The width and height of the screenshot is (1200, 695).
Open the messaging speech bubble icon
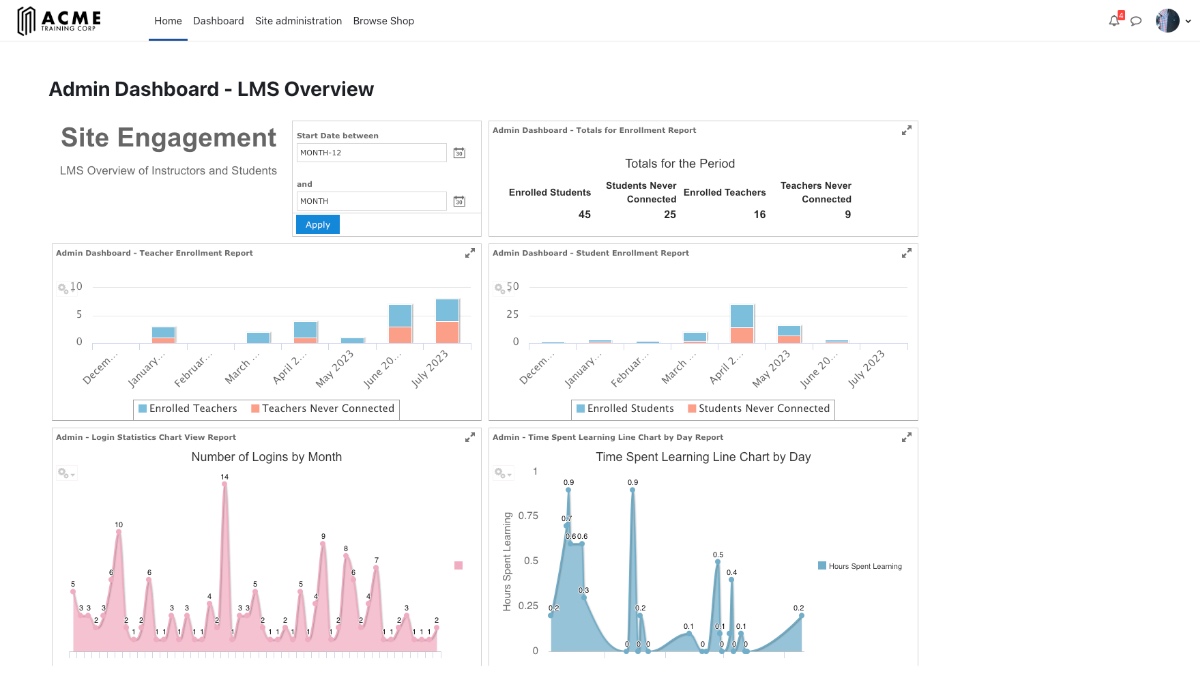[x=1134, y=20]
